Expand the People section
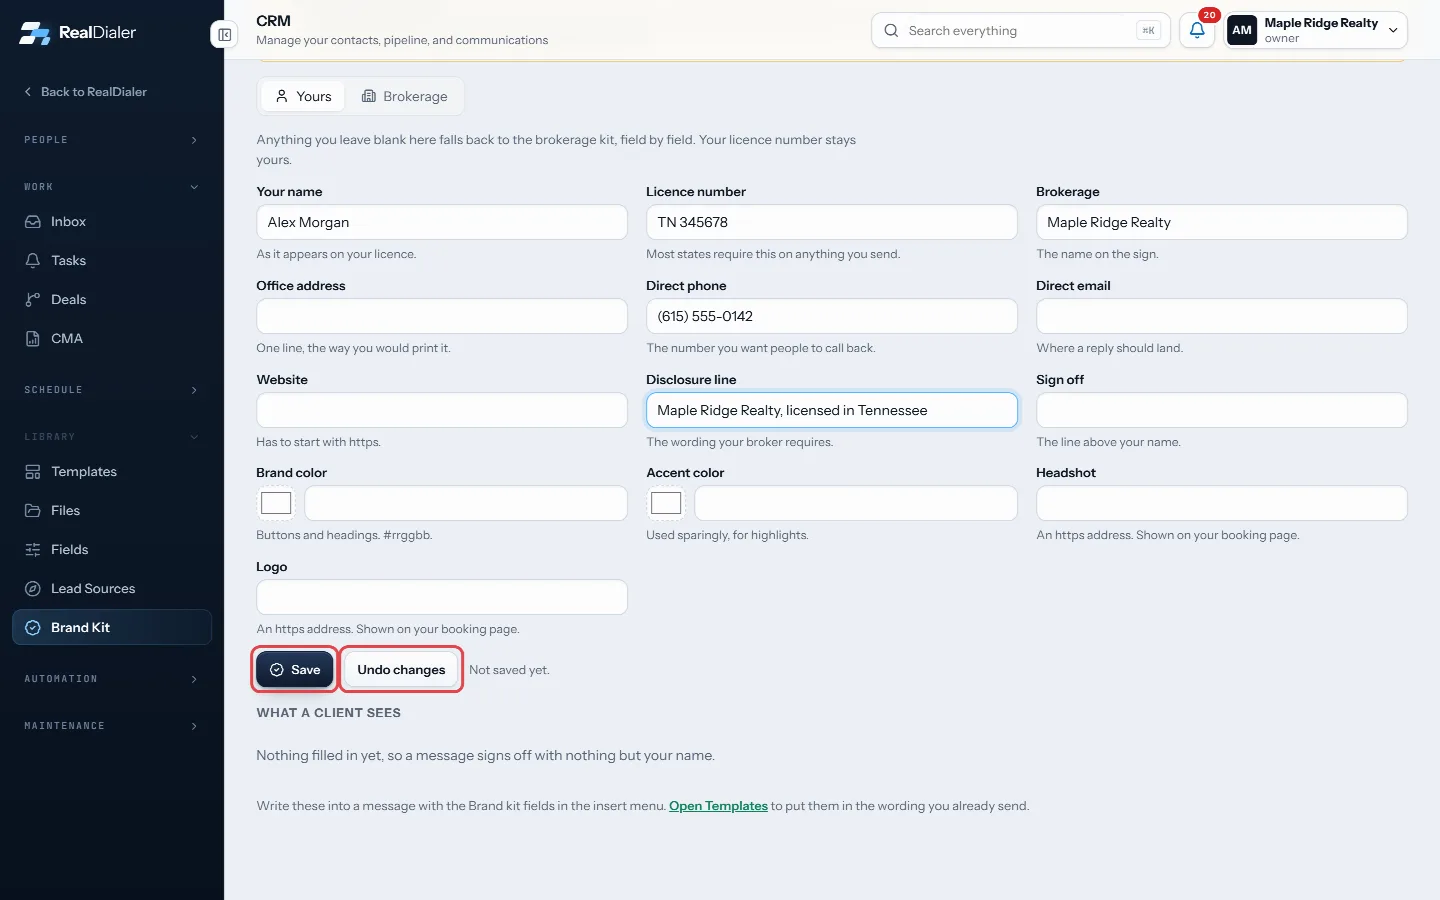 (x=112, y=140)
